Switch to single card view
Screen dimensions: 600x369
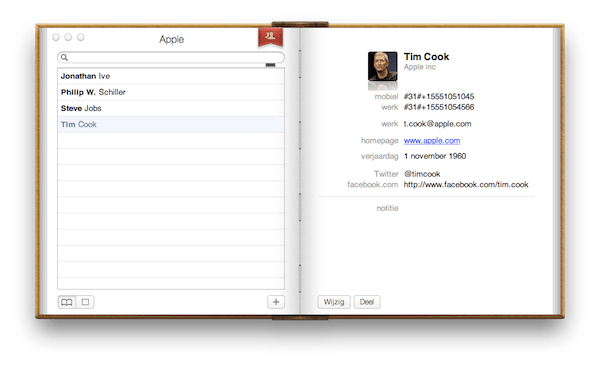85,302
